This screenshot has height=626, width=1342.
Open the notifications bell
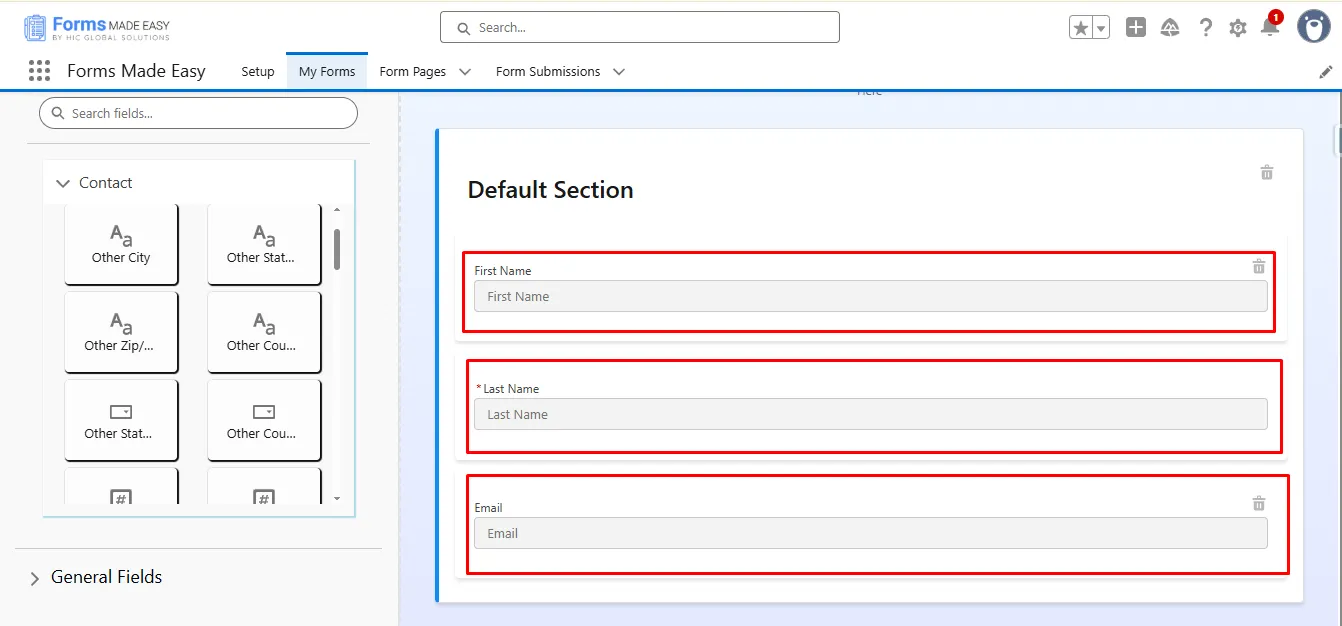[1270, 28]
